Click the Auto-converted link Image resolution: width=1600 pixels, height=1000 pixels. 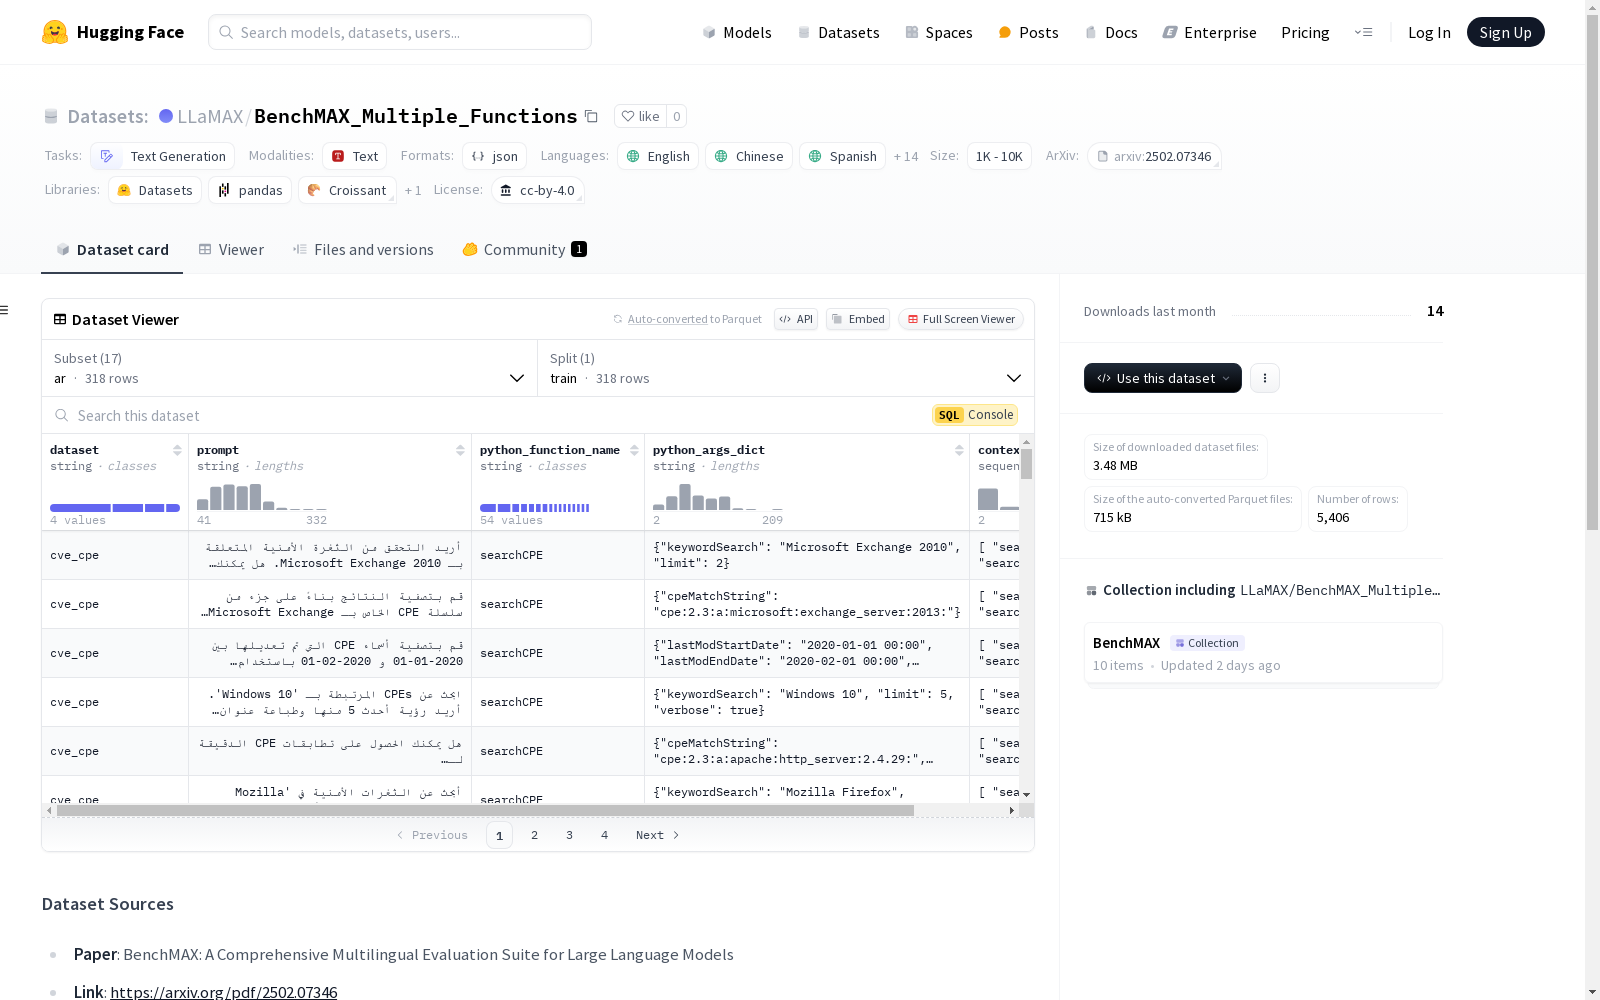[x=667, y=319]
